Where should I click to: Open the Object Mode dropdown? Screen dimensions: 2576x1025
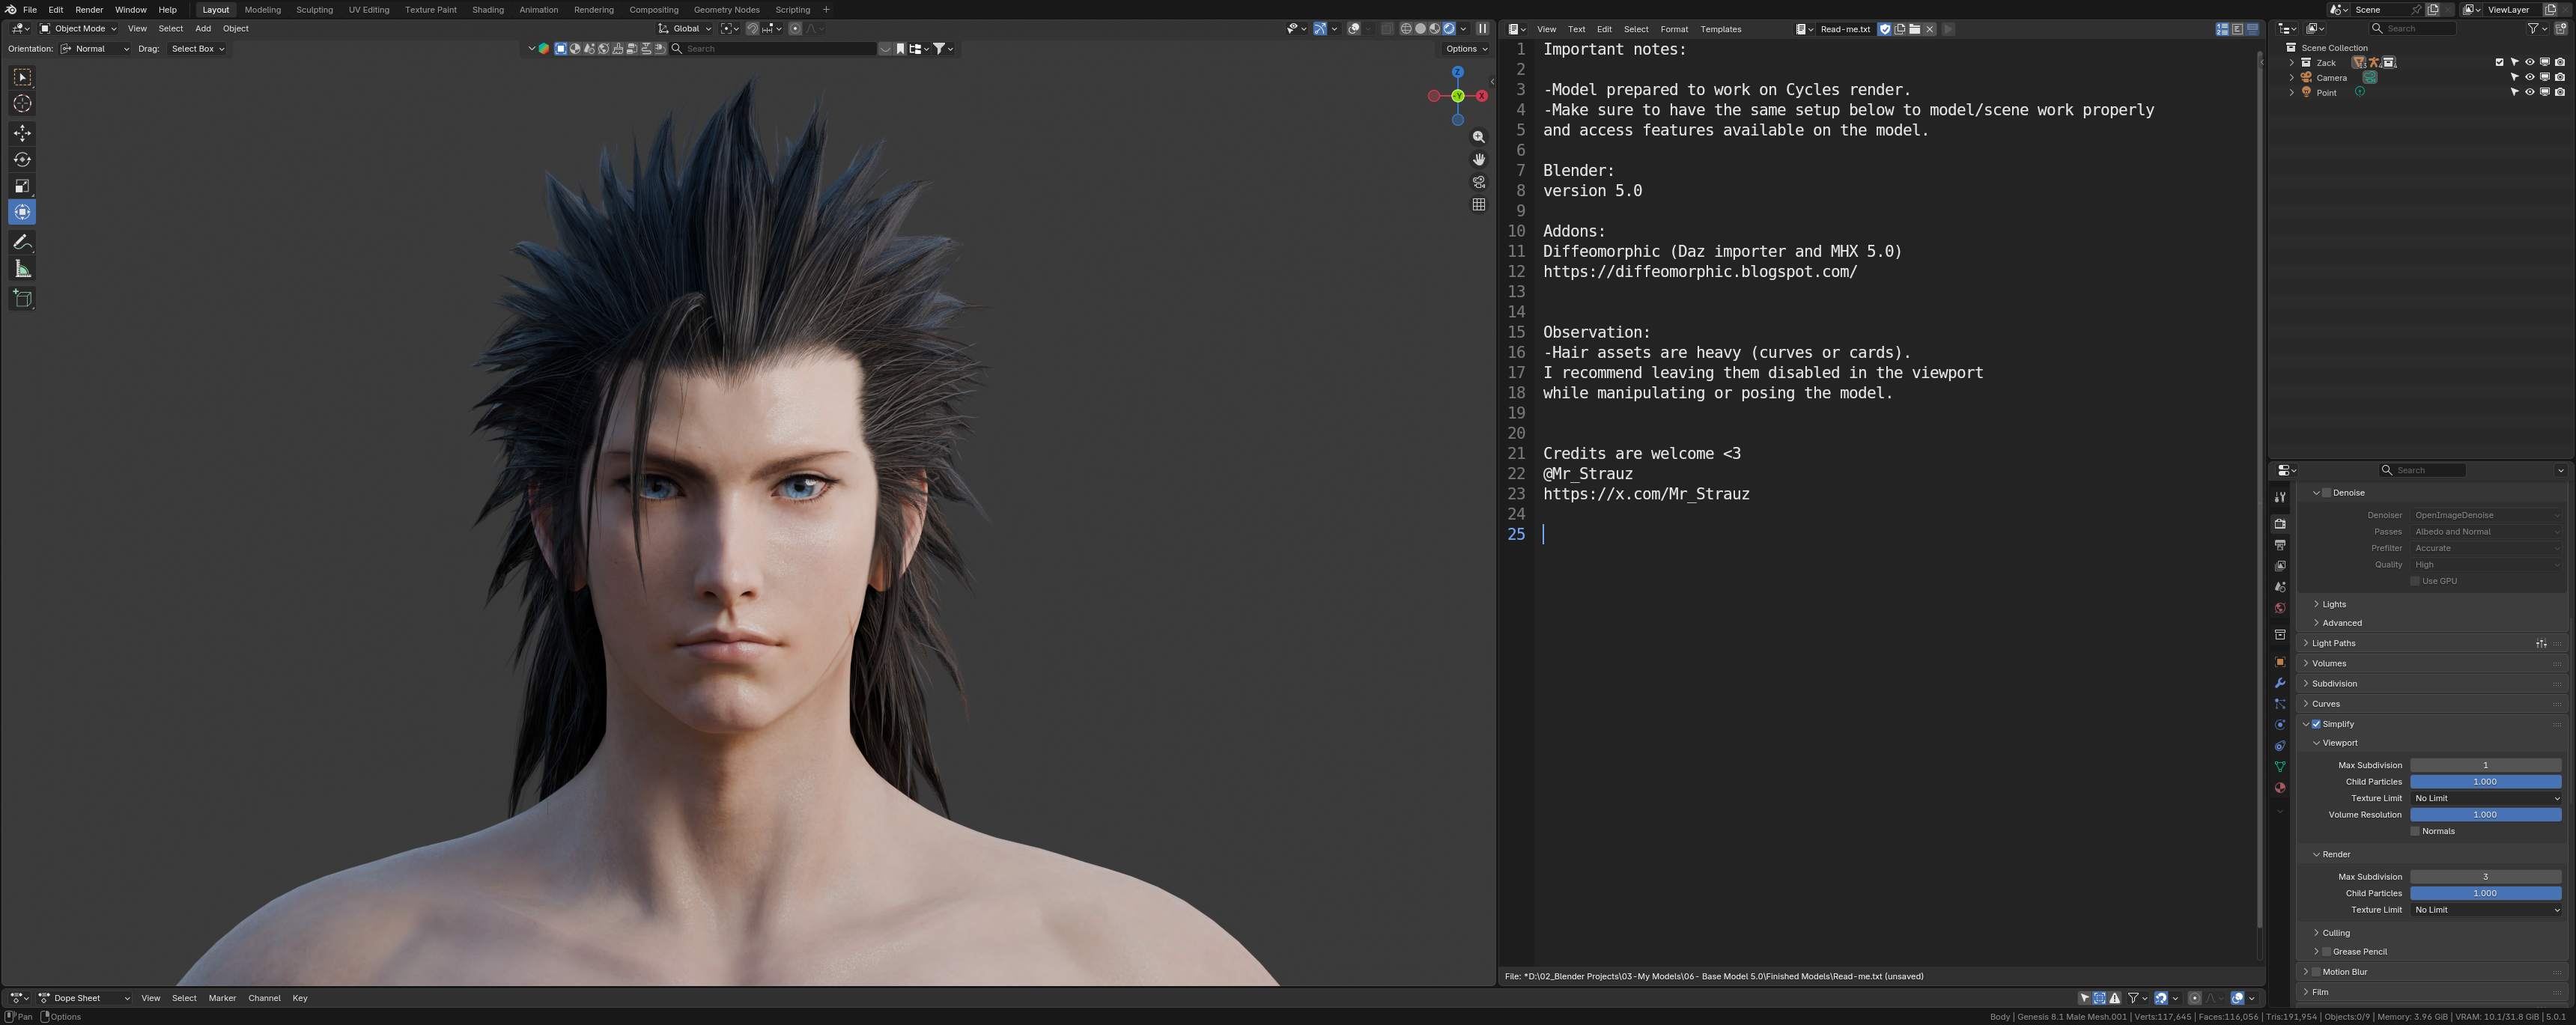coord(78,29)
